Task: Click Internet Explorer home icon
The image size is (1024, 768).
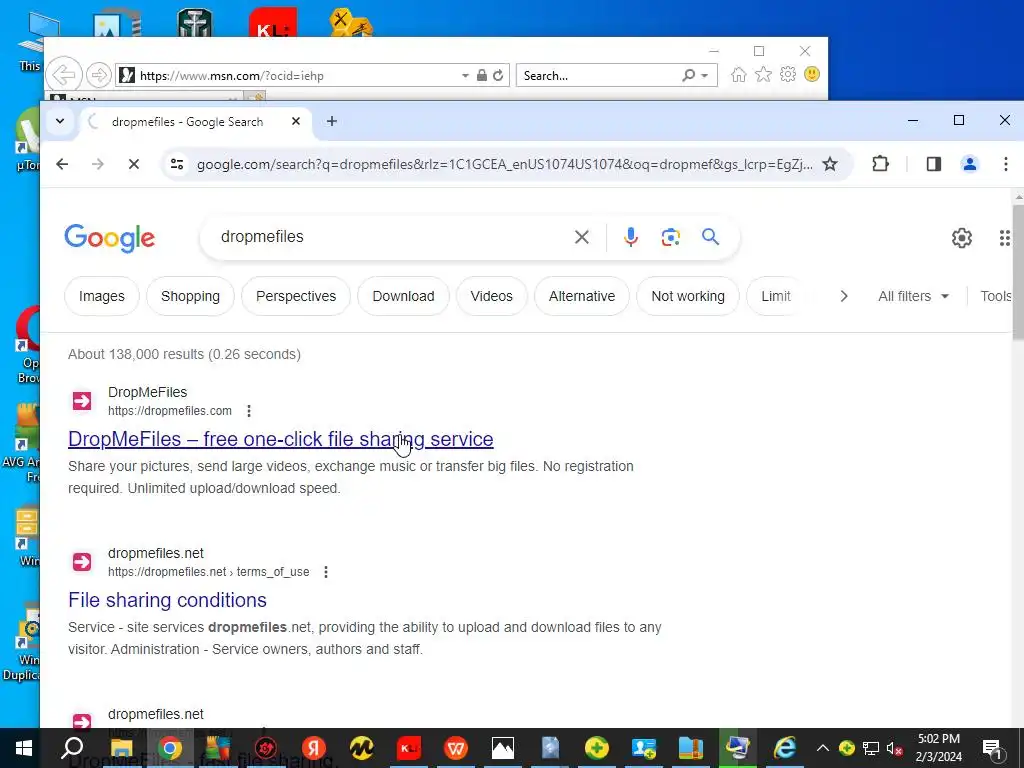Action: tap(739, 74)
